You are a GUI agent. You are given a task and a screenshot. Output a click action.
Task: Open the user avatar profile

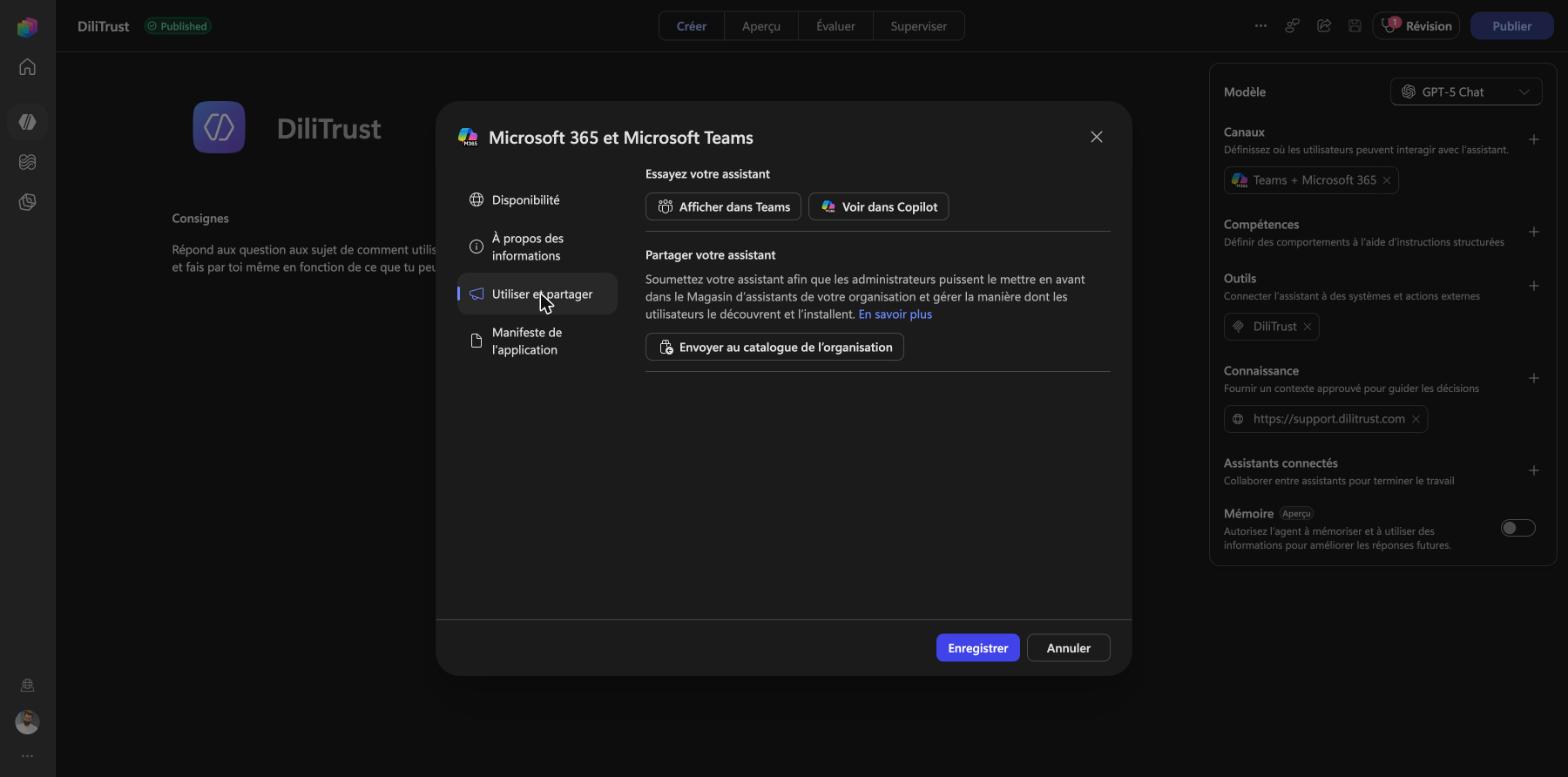[x=27, y=722]
